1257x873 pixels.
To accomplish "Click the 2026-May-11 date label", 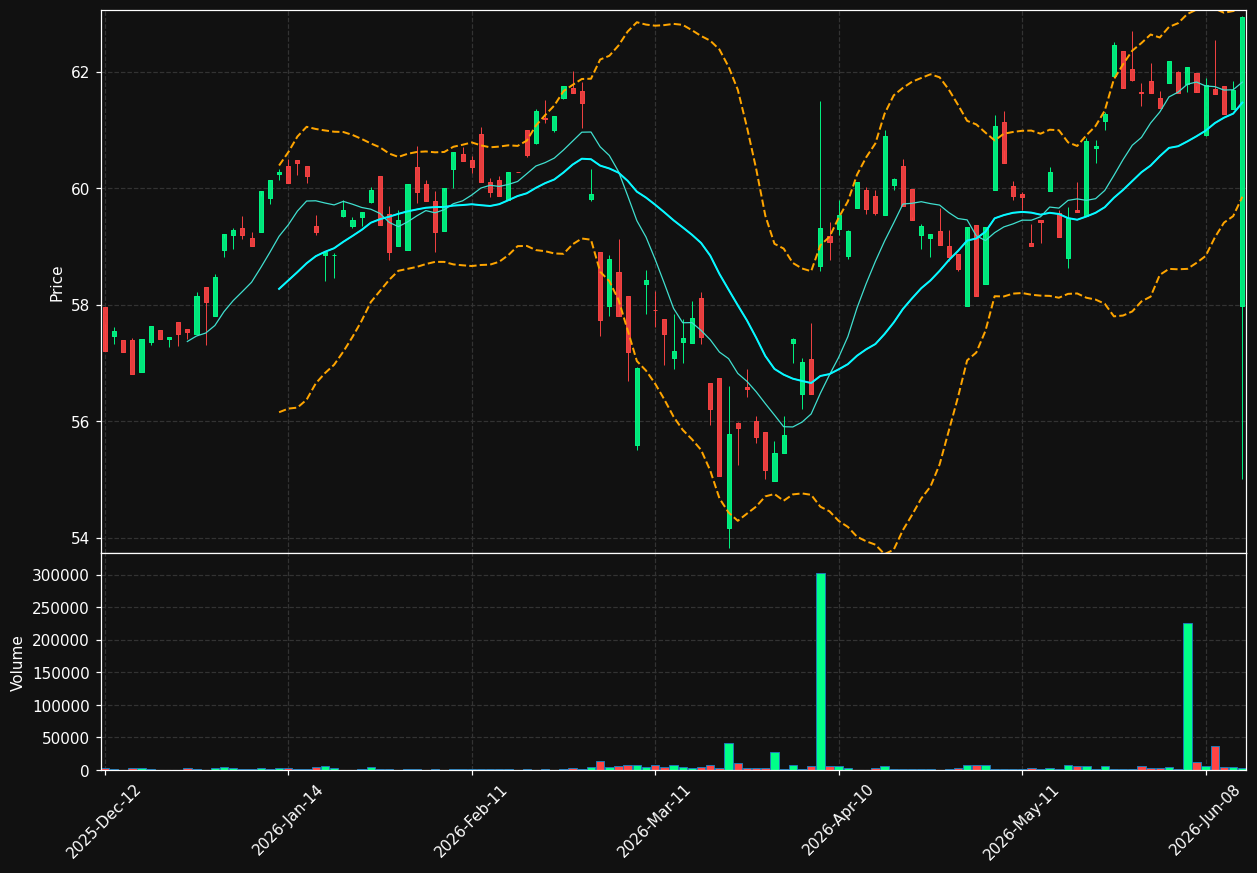I will pos(1021,821).
